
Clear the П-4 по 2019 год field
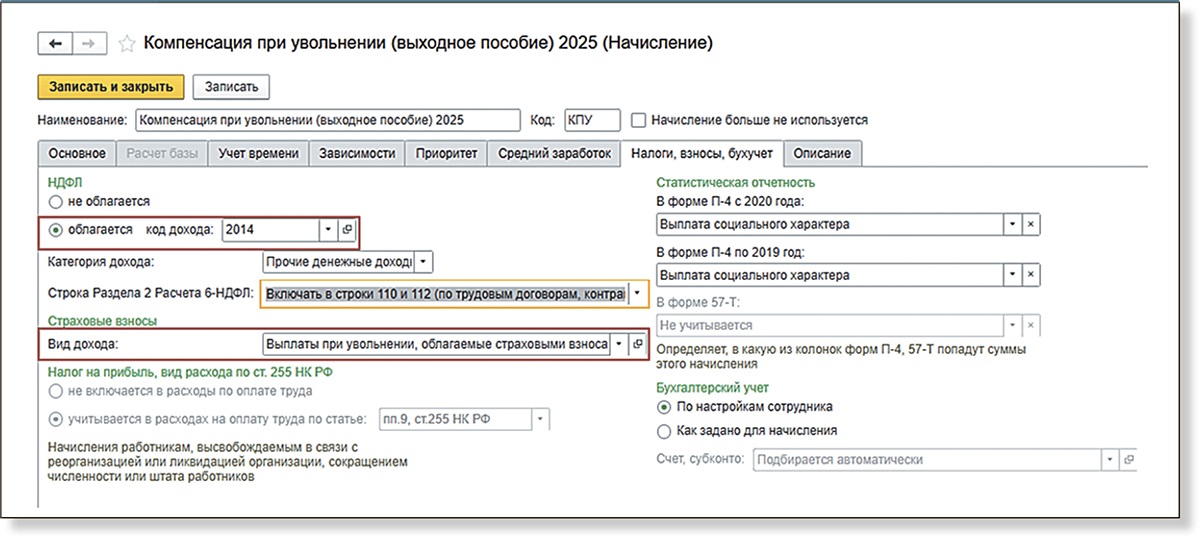1031,274
